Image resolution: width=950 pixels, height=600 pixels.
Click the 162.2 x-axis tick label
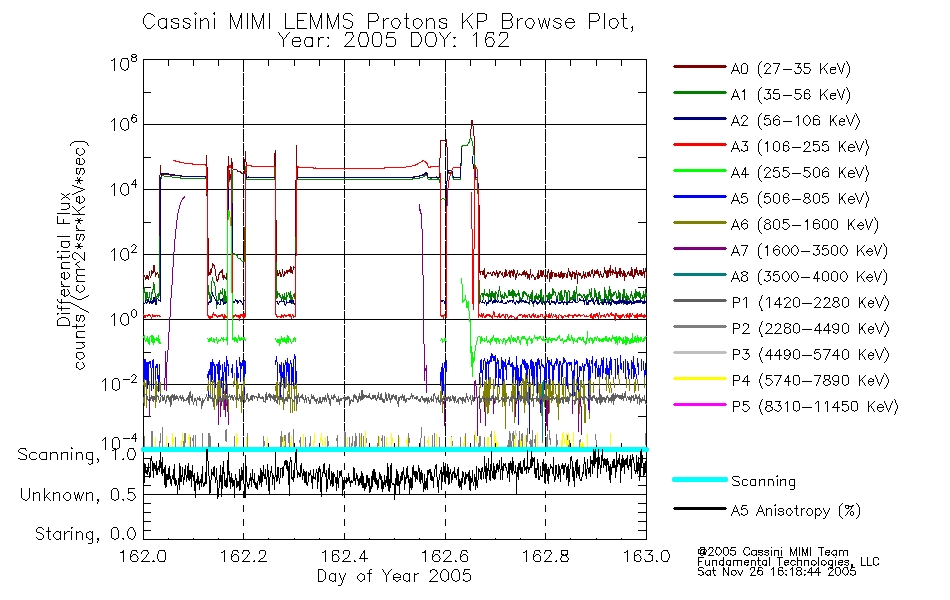[244, 556]
